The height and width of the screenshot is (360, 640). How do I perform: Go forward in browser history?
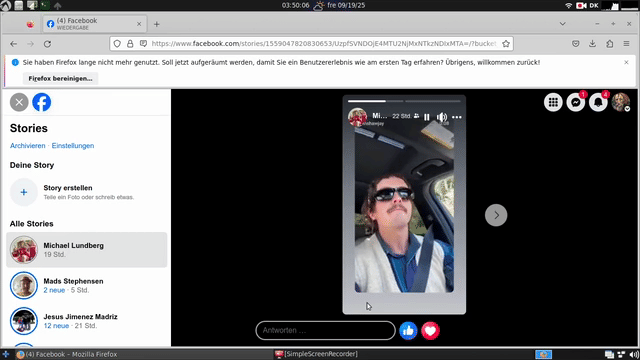tap(31, 44)
